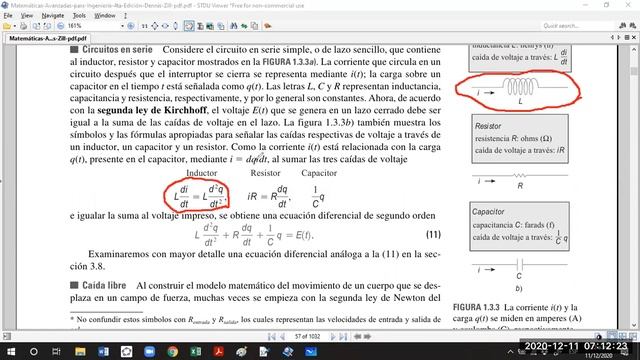Click the copy selection toolbar icon
640x360 pixels.
click(x=221, y=26)
